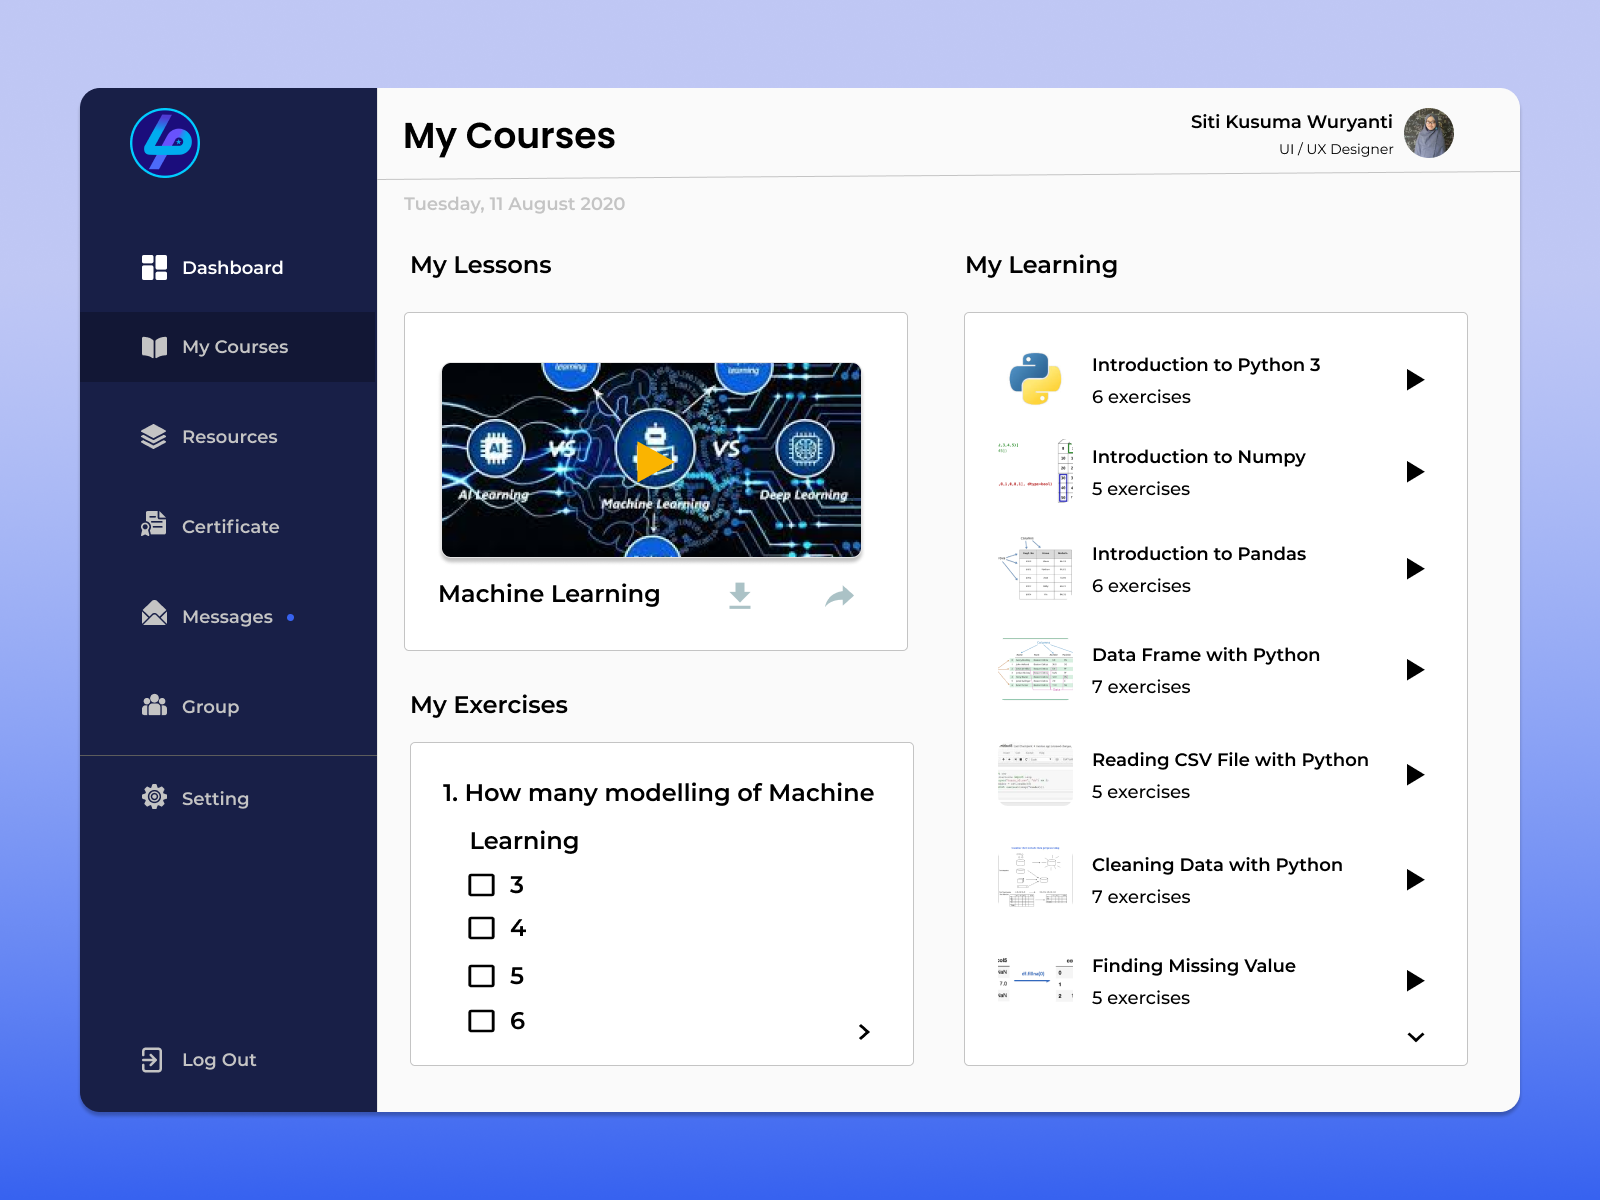Share the Machine Learning lesson
Image resolution: width=1600 pixels, height=1200 pixels.
[839, 595]
